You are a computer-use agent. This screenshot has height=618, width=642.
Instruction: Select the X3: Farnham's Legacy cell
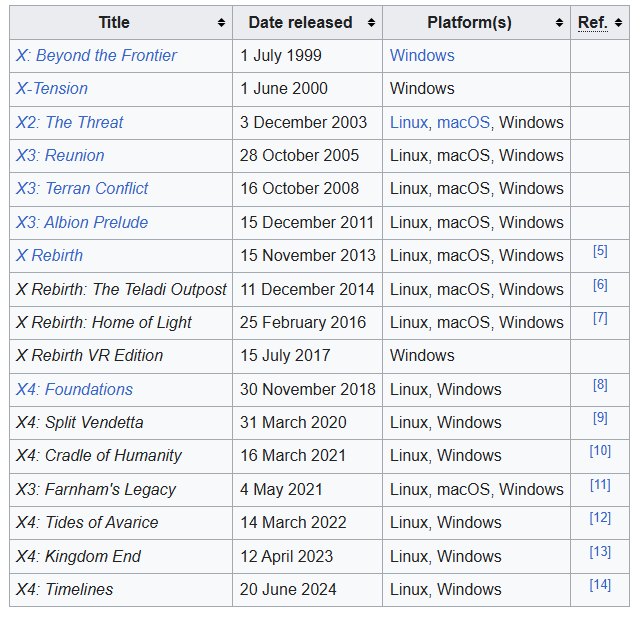pyautogui.click(x=121, y=490)
